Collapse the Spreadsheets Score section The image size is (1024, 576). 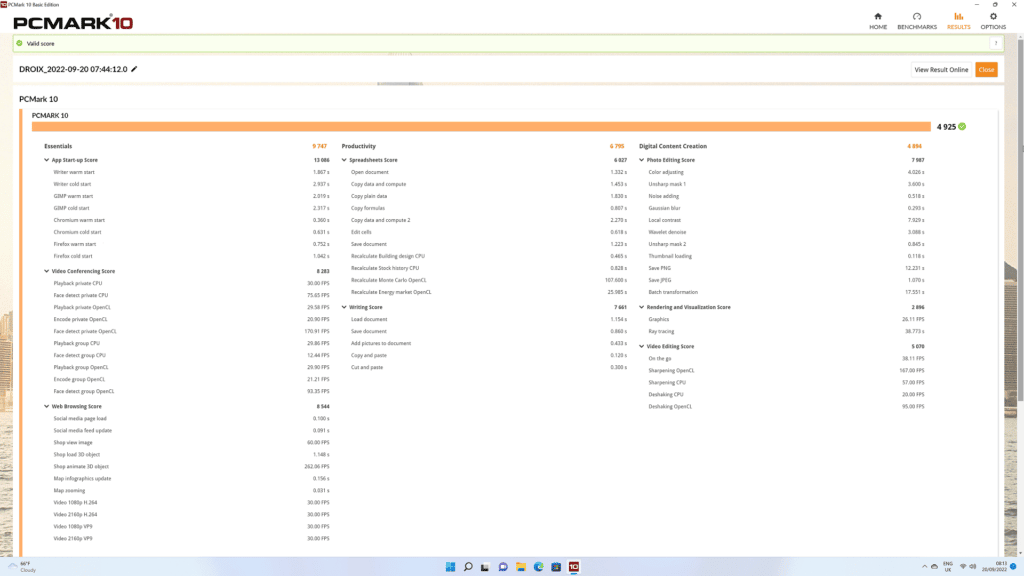point(344,160)
